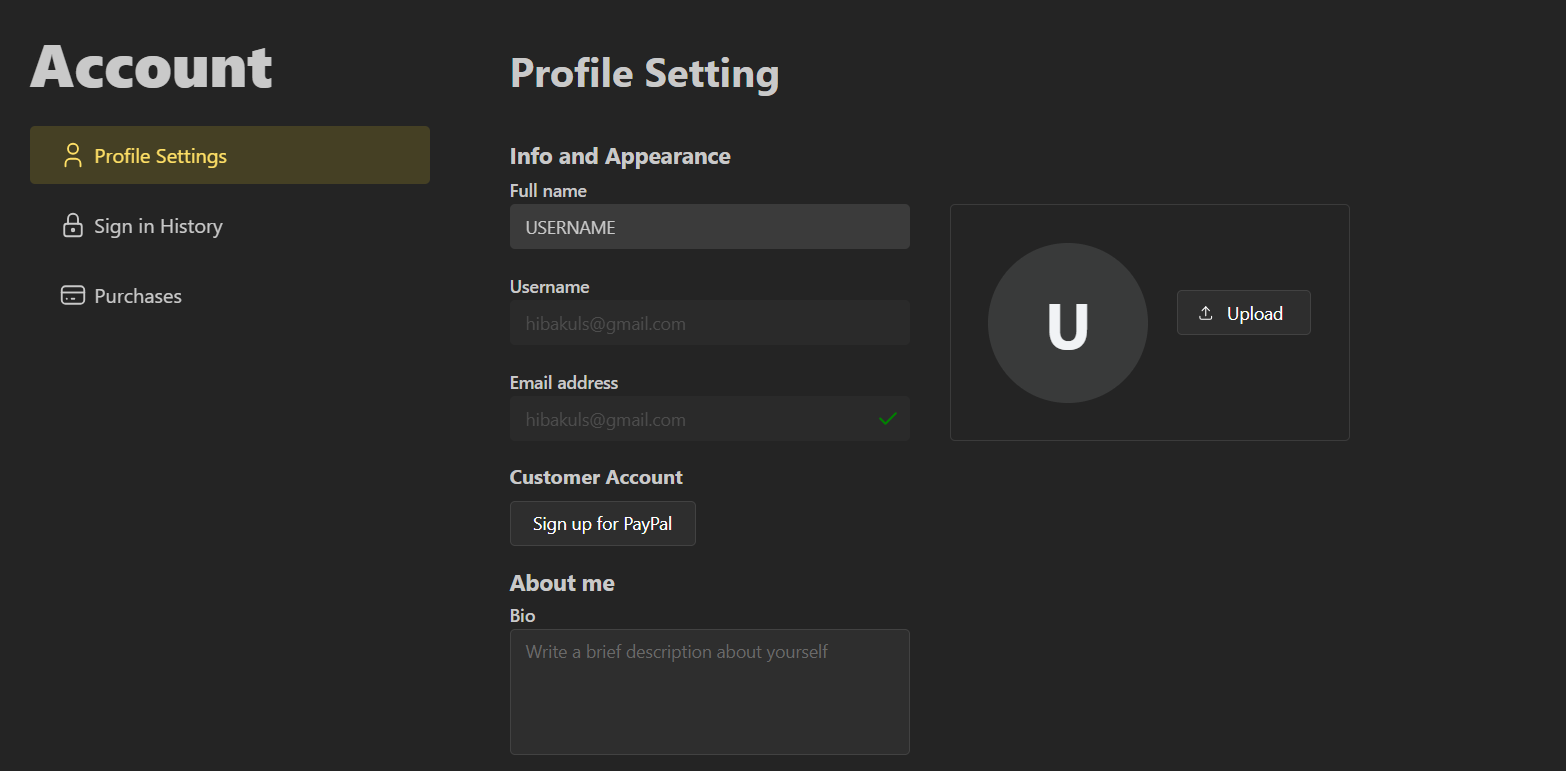1566x771 pixels.
Task: Click the Profile Setting page title
Action: [x=644, y=74]
